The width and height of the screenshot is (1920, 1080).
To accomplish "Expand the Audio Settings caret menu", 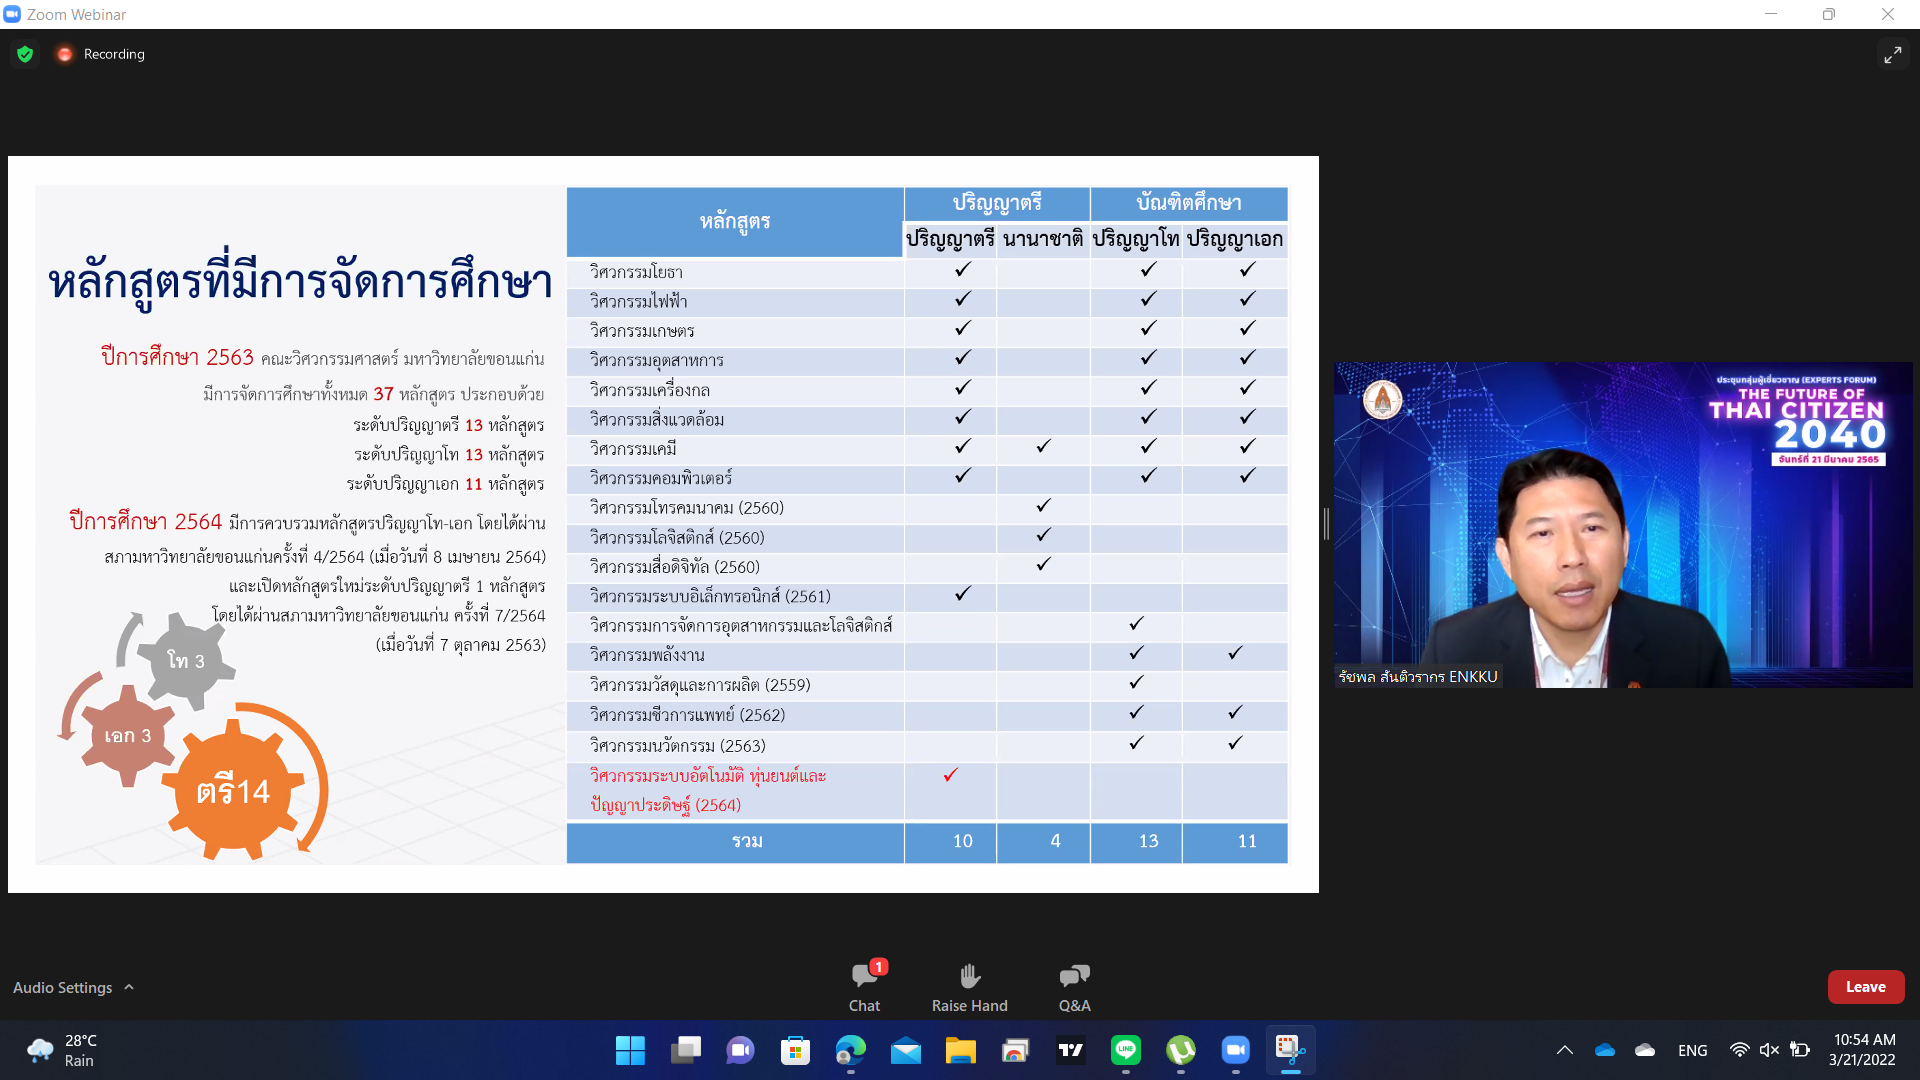I will [129, 987].
